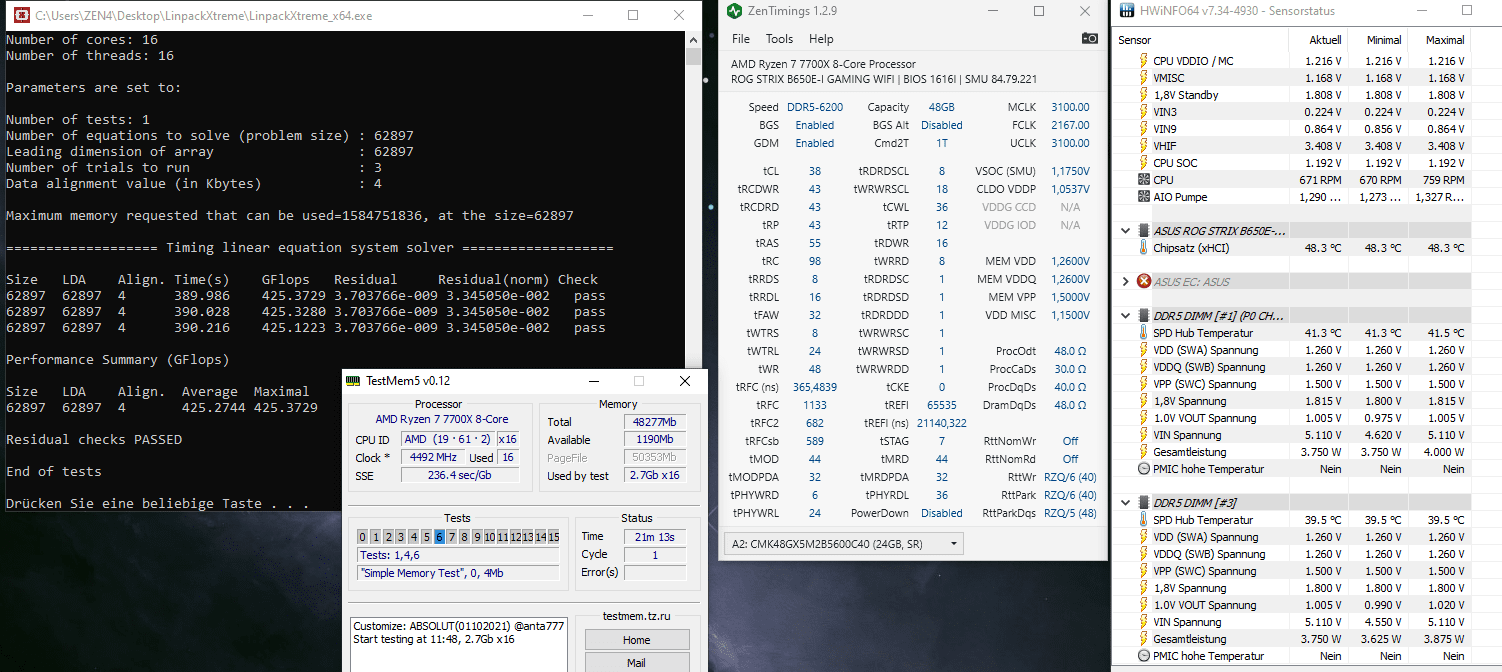Click the TestMem5 title bar icon

tap(352, 381)
